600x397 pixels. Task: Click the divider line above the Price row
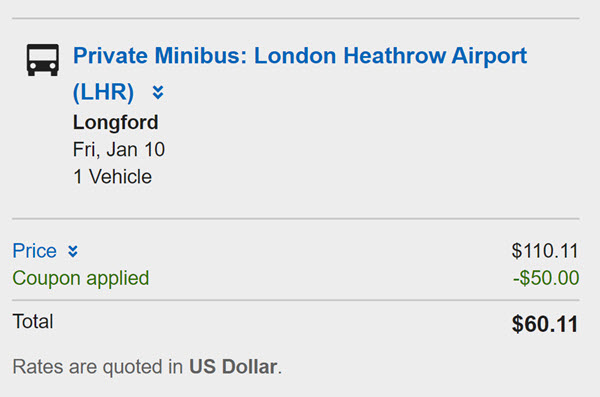(296, 219)
